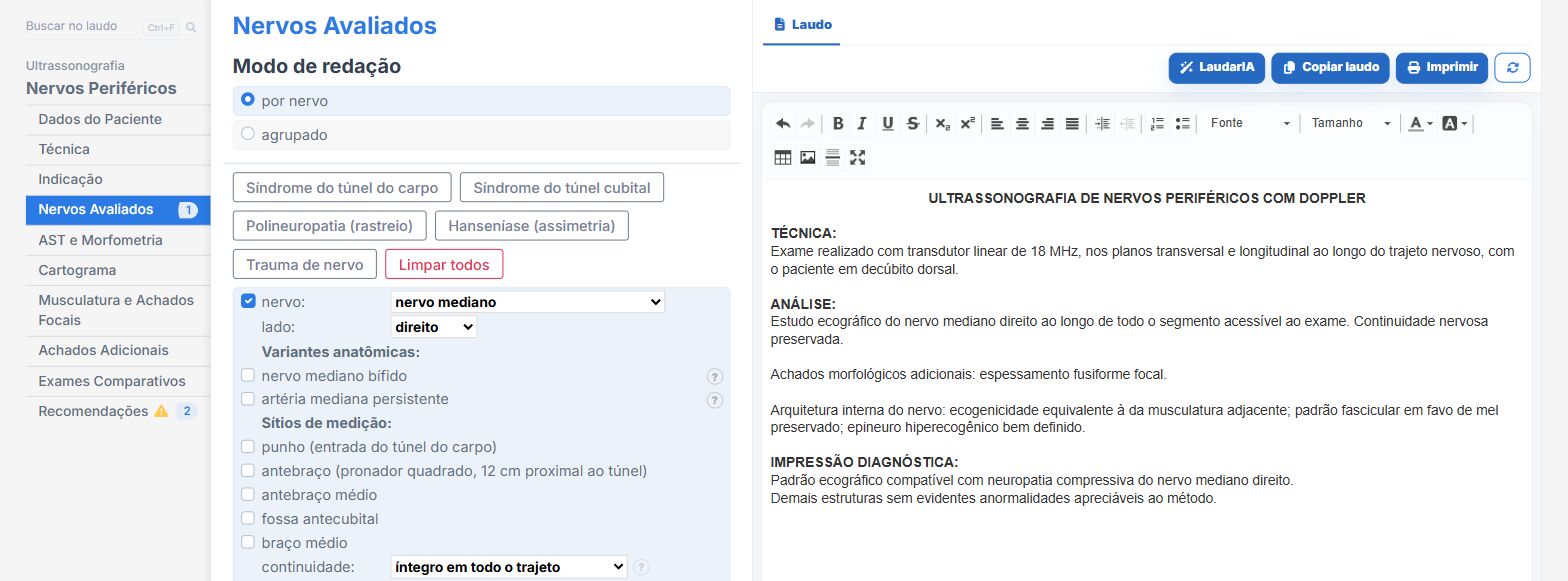1568x581 pixels.
Task: Insert an image into the report
Action: (808, 157)
